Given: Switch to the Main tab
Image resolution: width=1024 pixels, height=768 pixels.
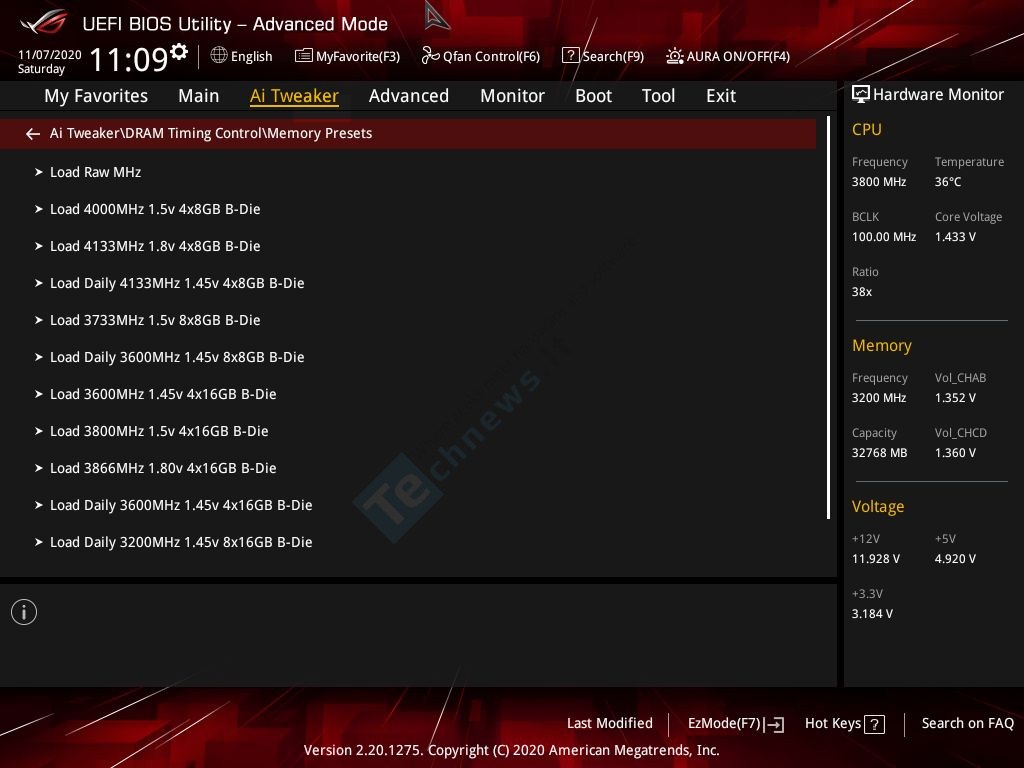Looking at the screenshot, I should (199, 96).
